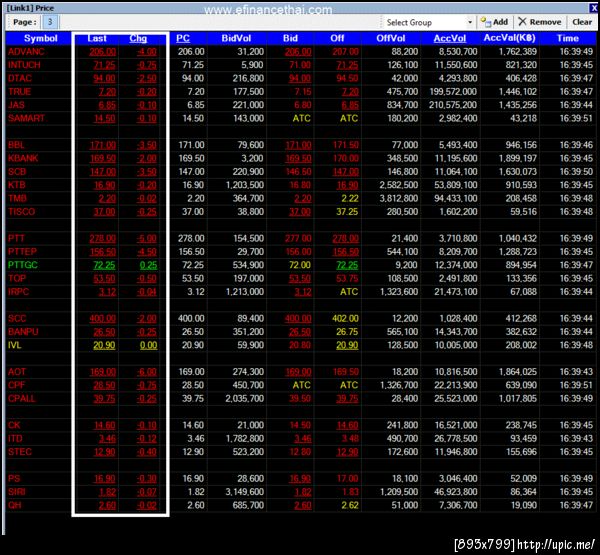Select the BBL symbol

point(16,145)
